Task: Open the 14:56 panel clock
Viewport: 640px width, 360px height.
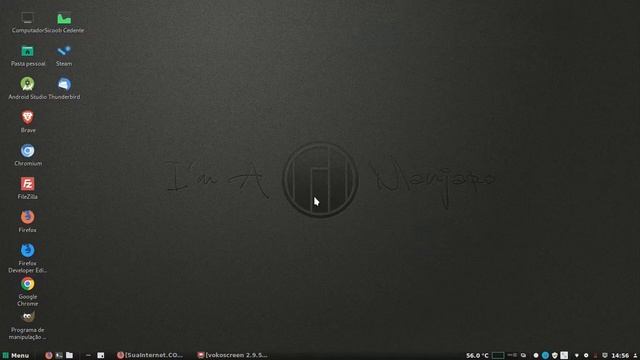Action: (620, 356)
